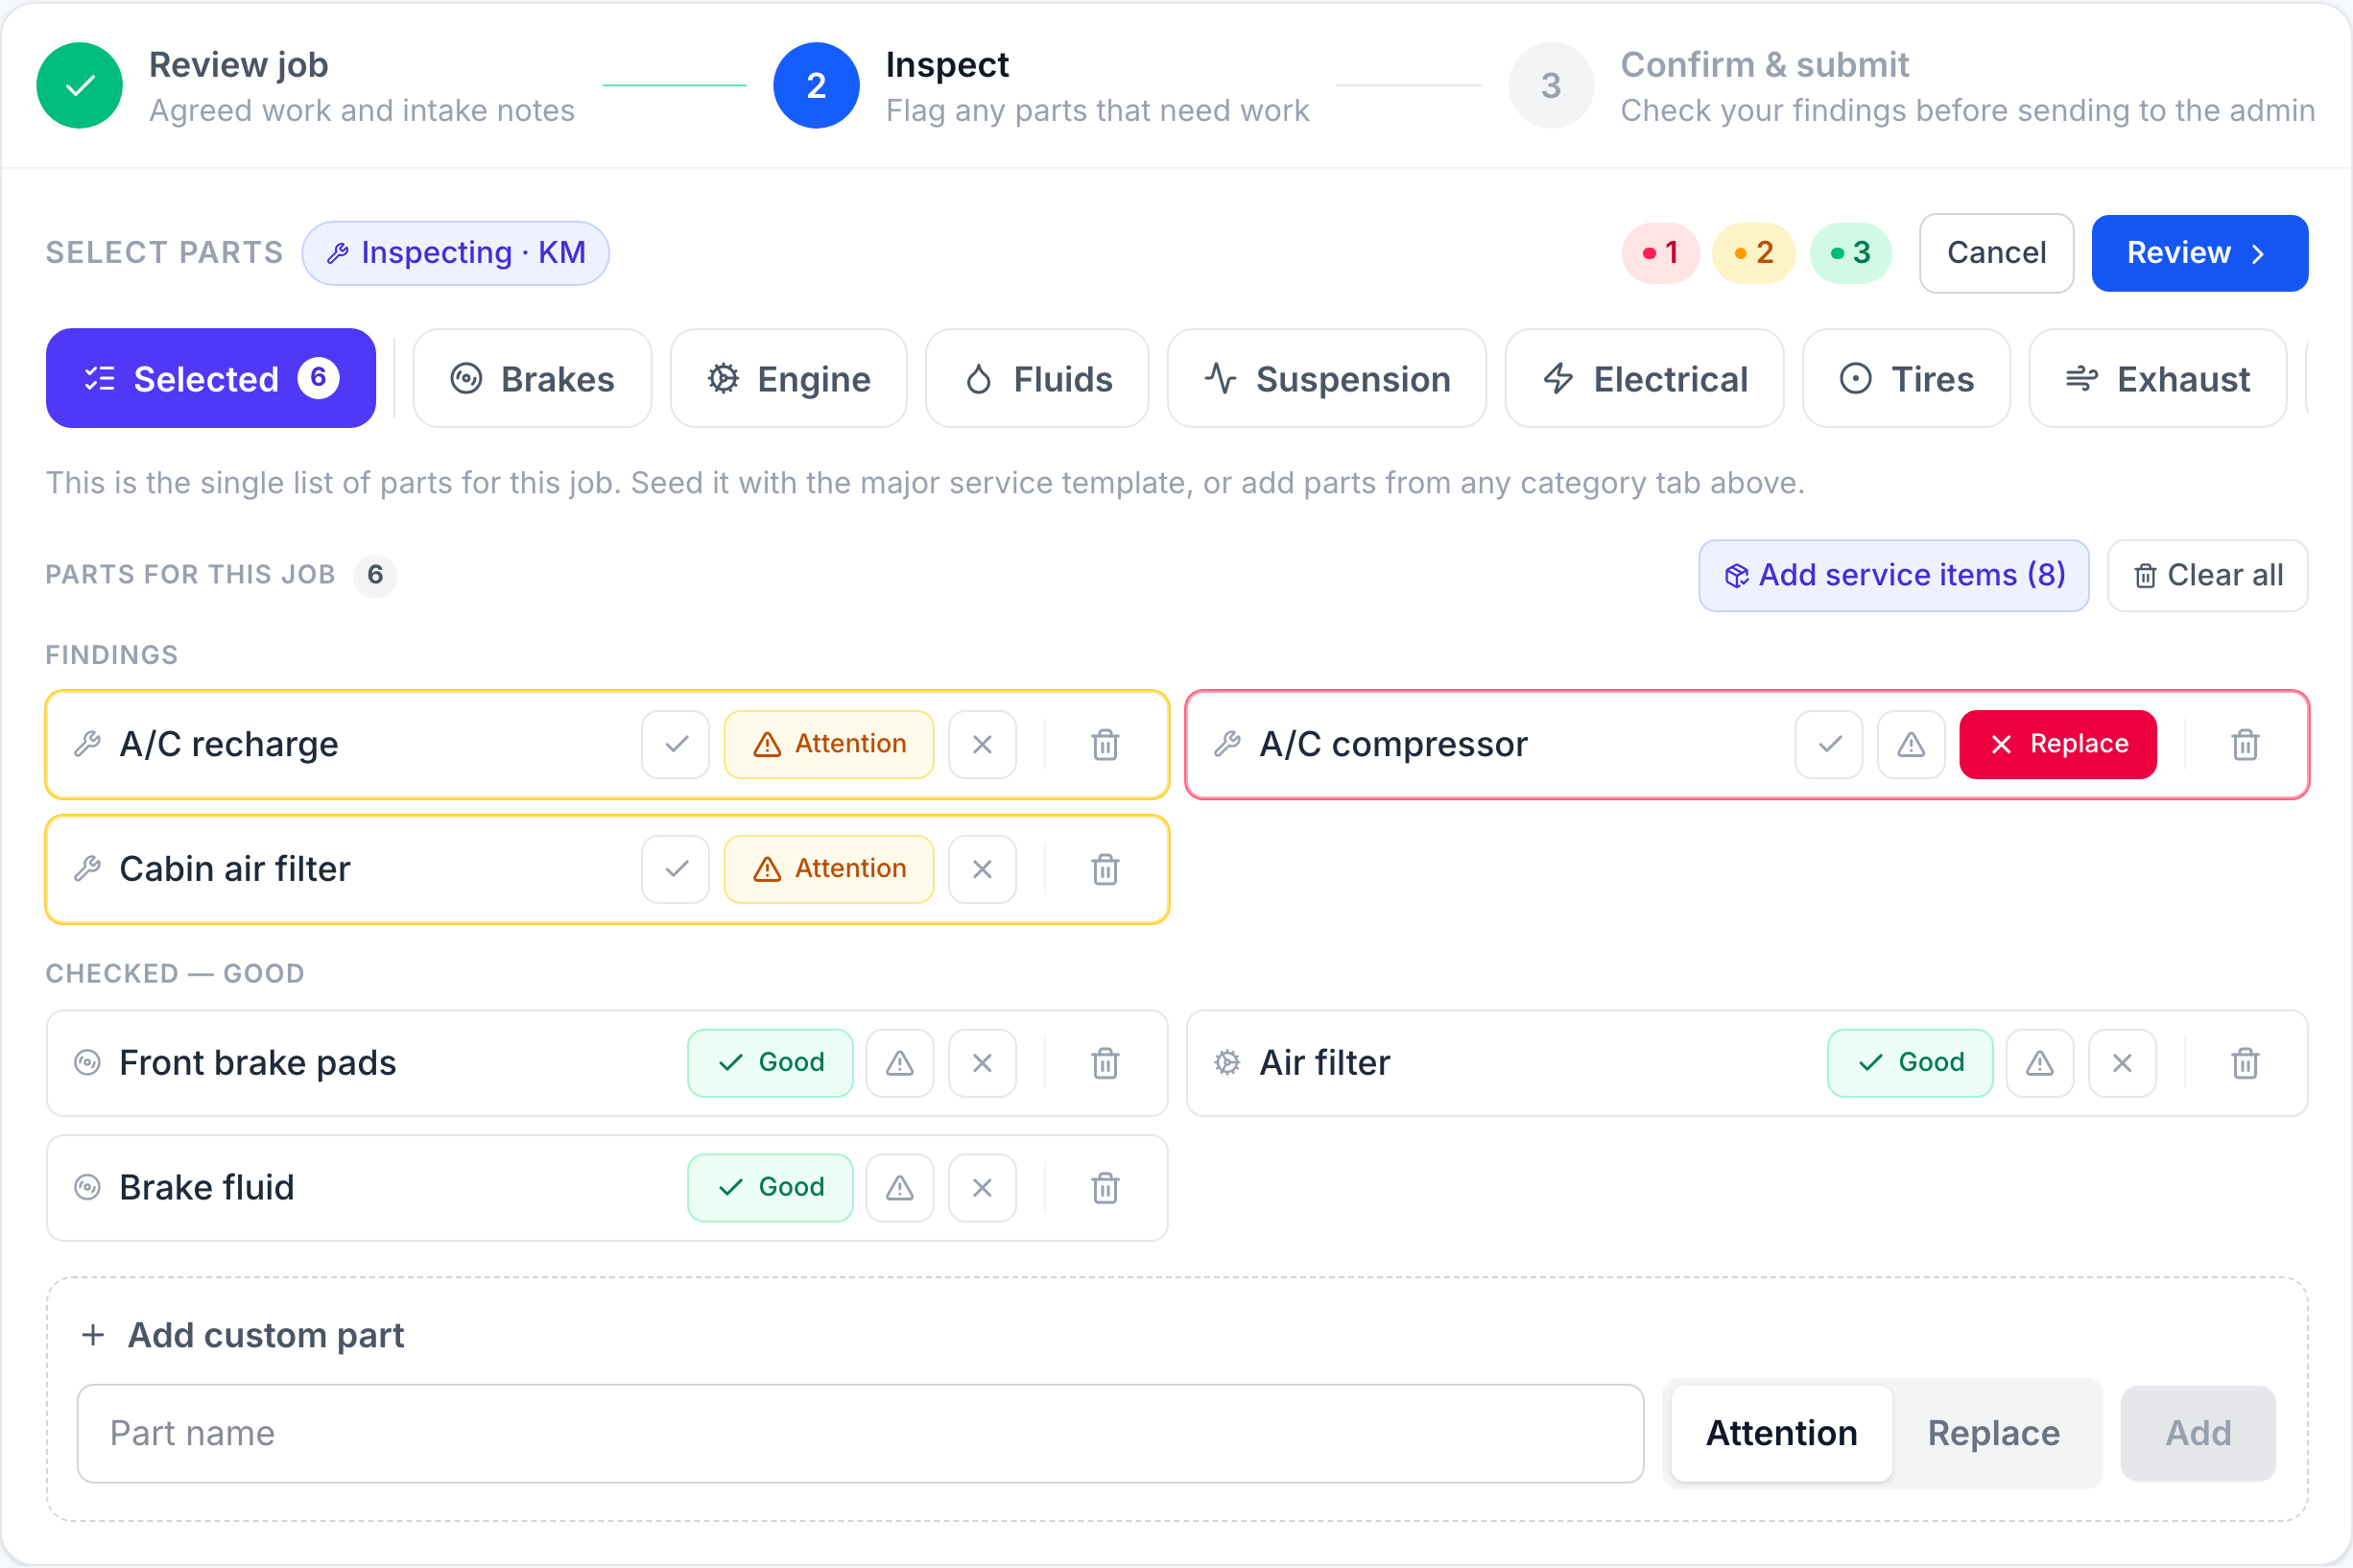The width and height of the screenshot is (2353, 1568).
Task: Toggle Front brake pads Good status
Action: tap(770, 1063)
